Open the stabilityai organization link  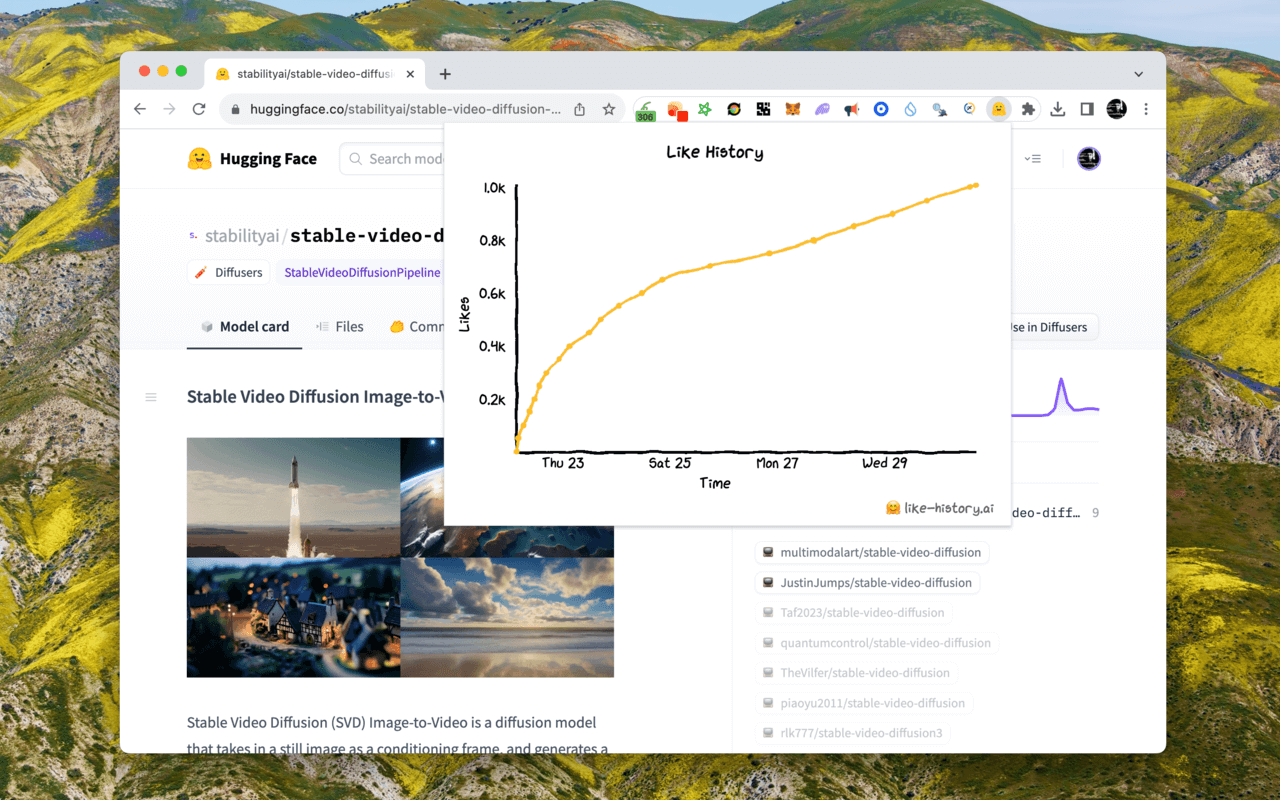pos(243,236)
